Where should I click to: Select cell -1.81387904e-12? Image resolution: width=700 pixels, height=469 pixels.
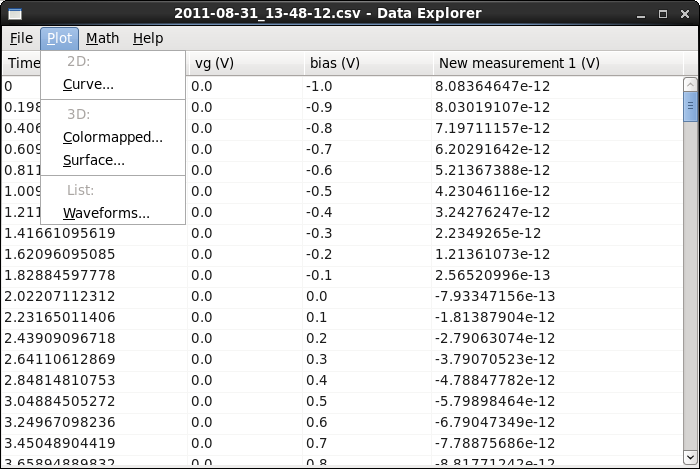[x=557, y=317]
